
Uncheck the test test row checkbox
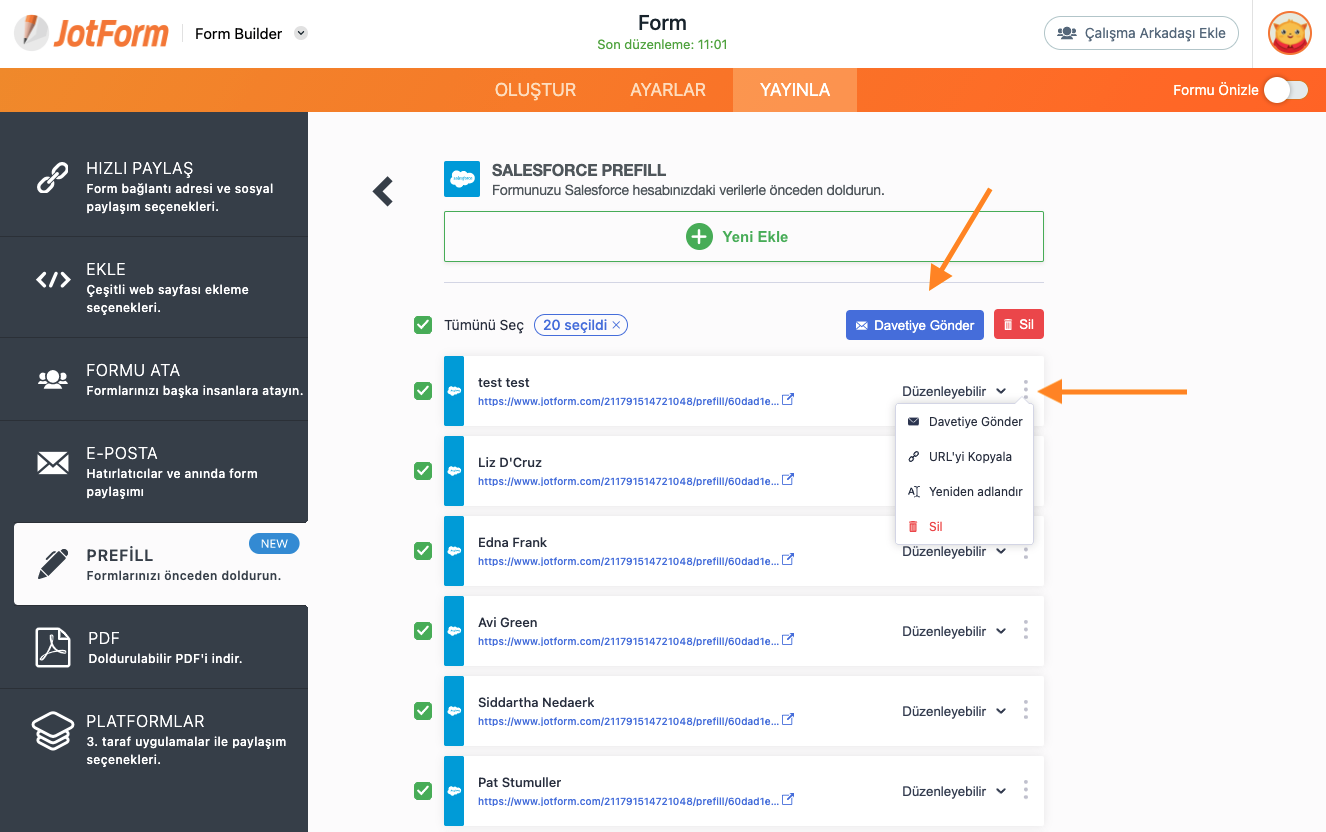(x=423, y=391)
